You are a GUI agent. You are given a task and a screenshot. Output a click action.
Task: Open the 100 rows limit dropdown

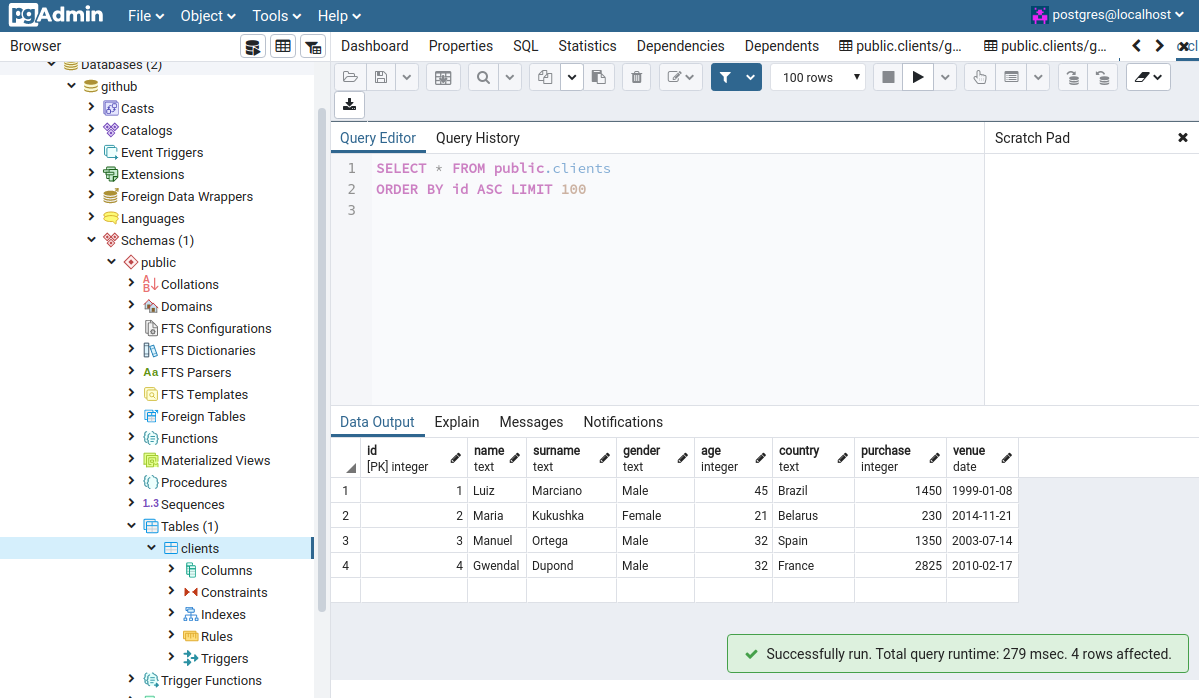818,77
